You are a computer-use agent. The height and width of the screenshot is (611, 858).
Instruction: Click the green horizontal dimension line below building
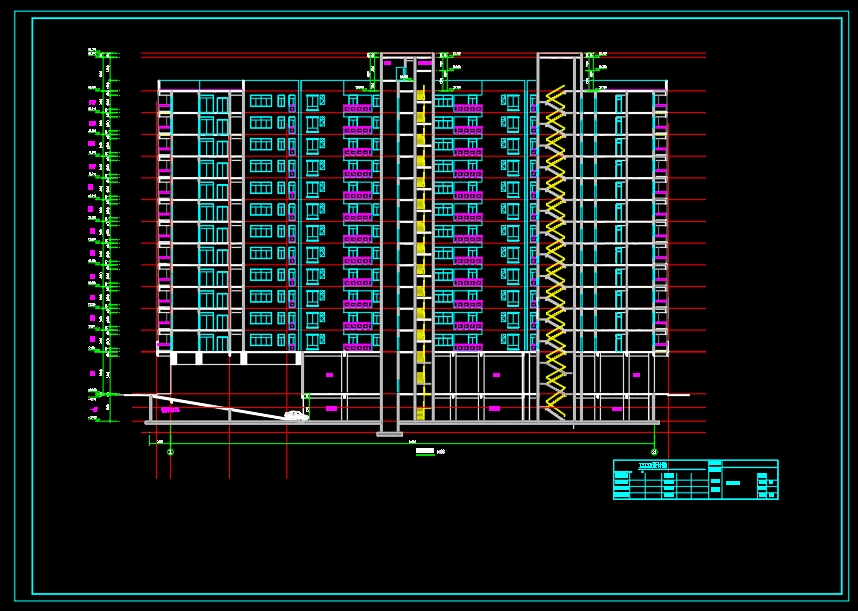[x=402, y=443]
